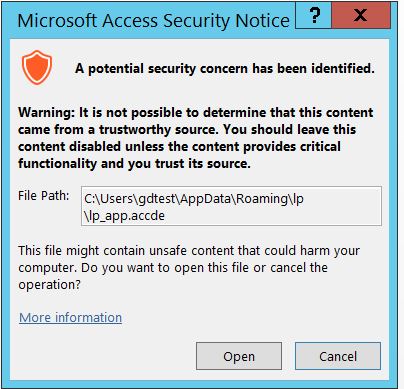Screen dimensions: 404x389
Task: Close the Security Notice with the X
Action: point(360,15)
